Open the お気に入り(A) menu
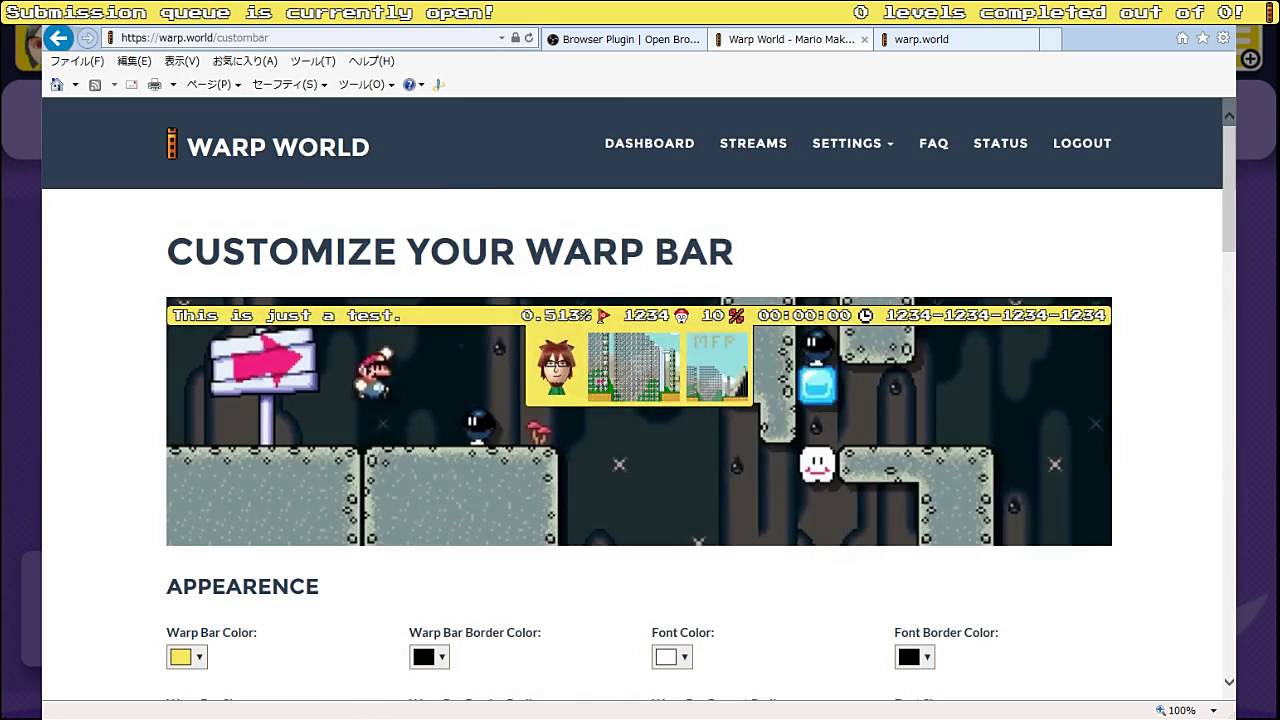 coord(245,61)
